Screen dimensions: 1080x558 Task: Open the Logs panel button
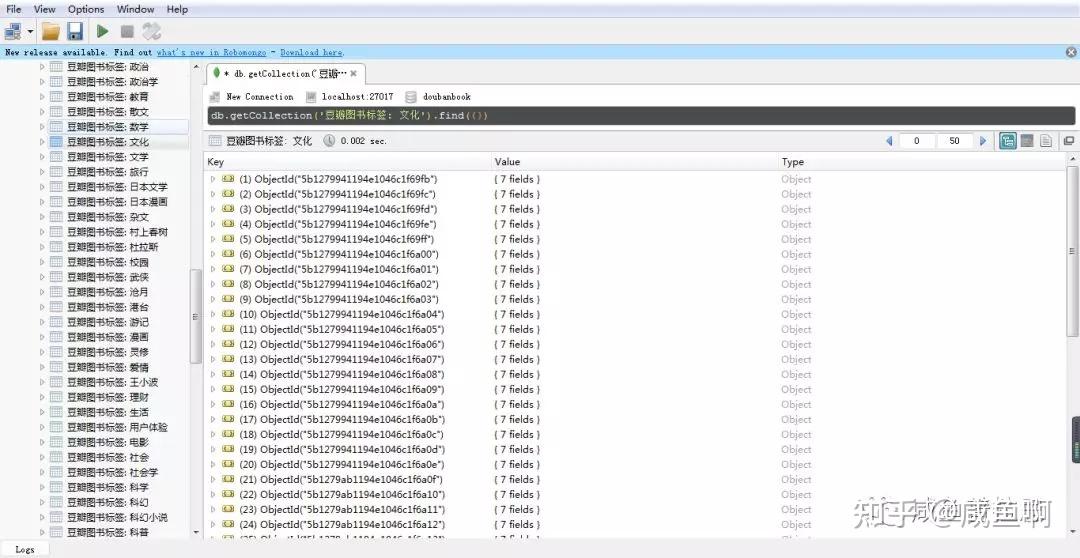pyautogui.click(x=25, y=549)
